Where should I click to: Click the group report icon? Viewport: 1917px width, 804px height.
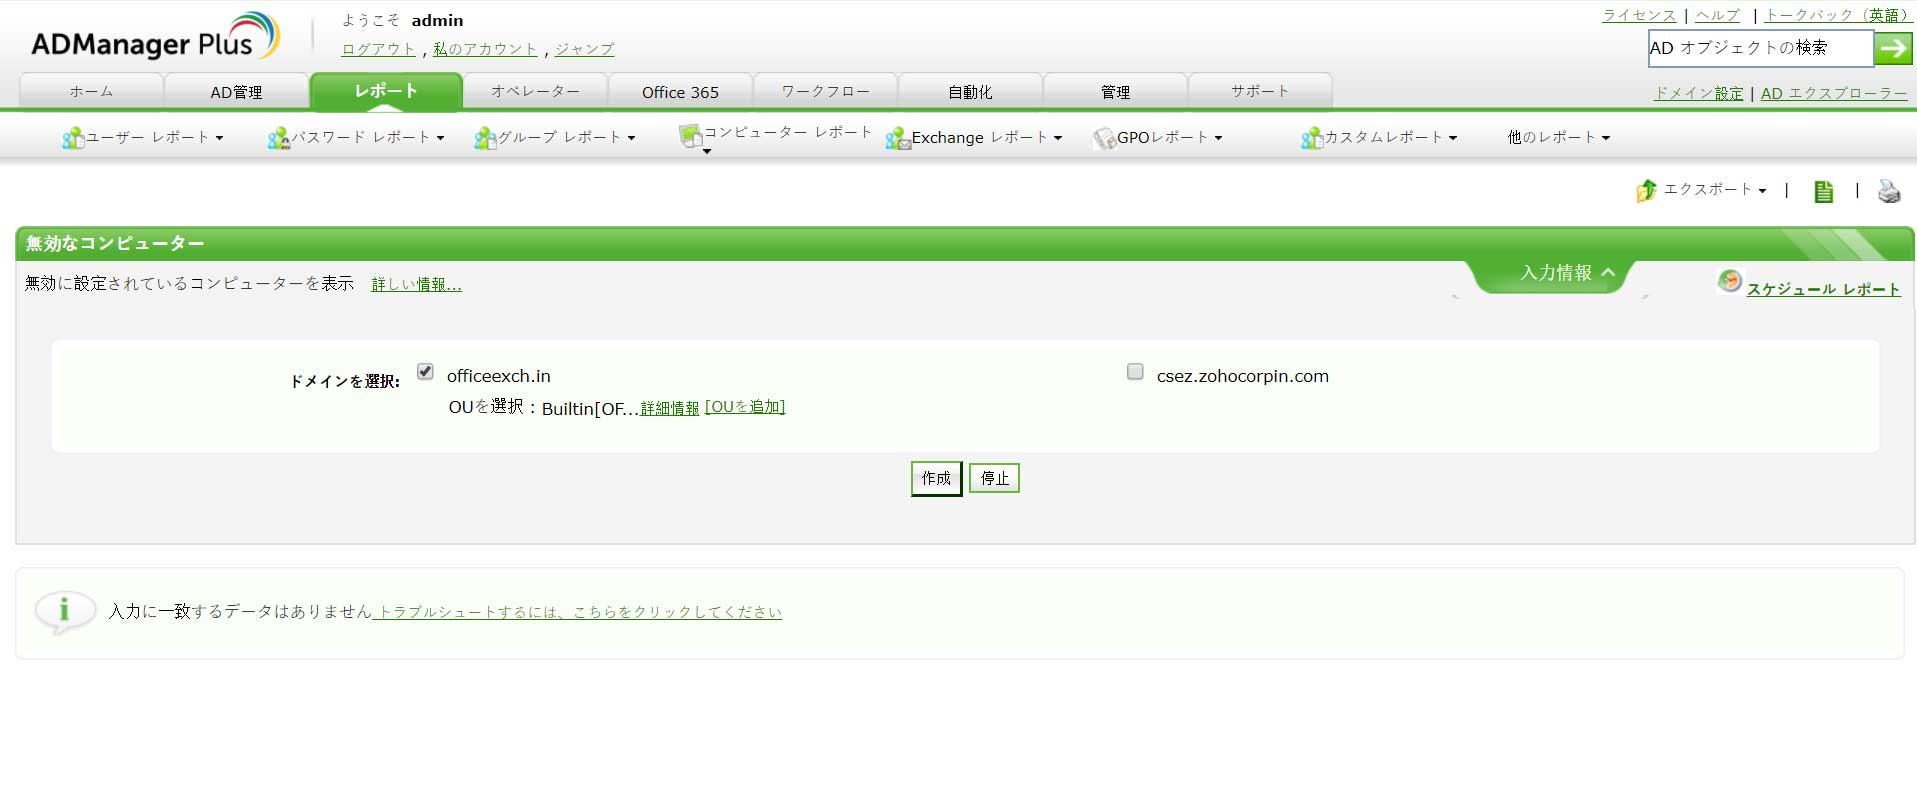[485, 138]
